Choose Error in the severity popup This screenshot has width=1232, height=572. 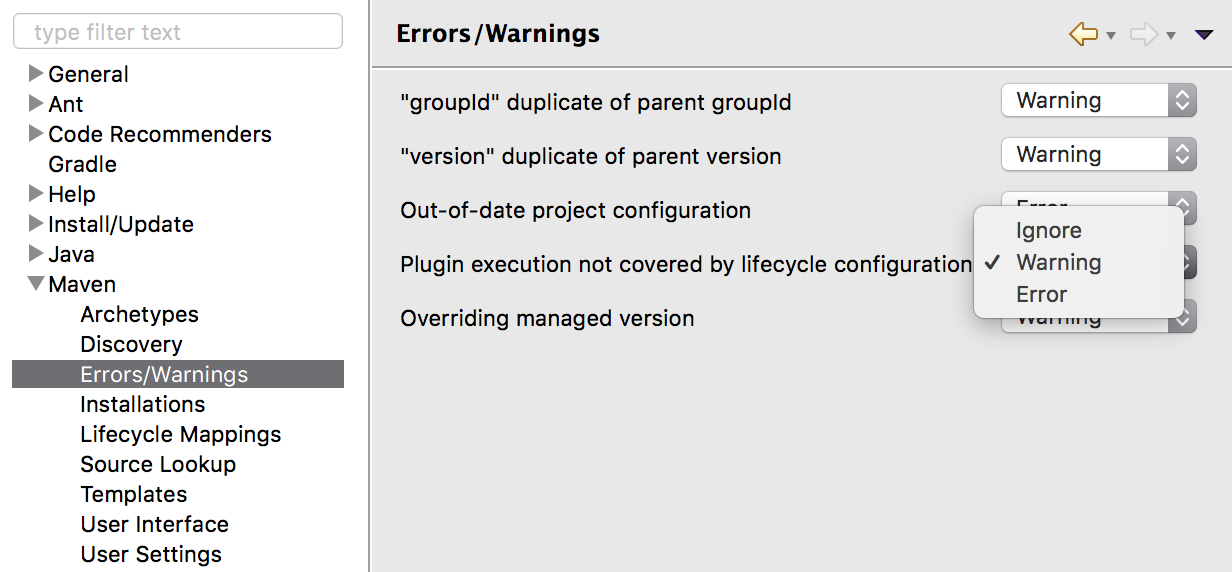pos(1042,294)
